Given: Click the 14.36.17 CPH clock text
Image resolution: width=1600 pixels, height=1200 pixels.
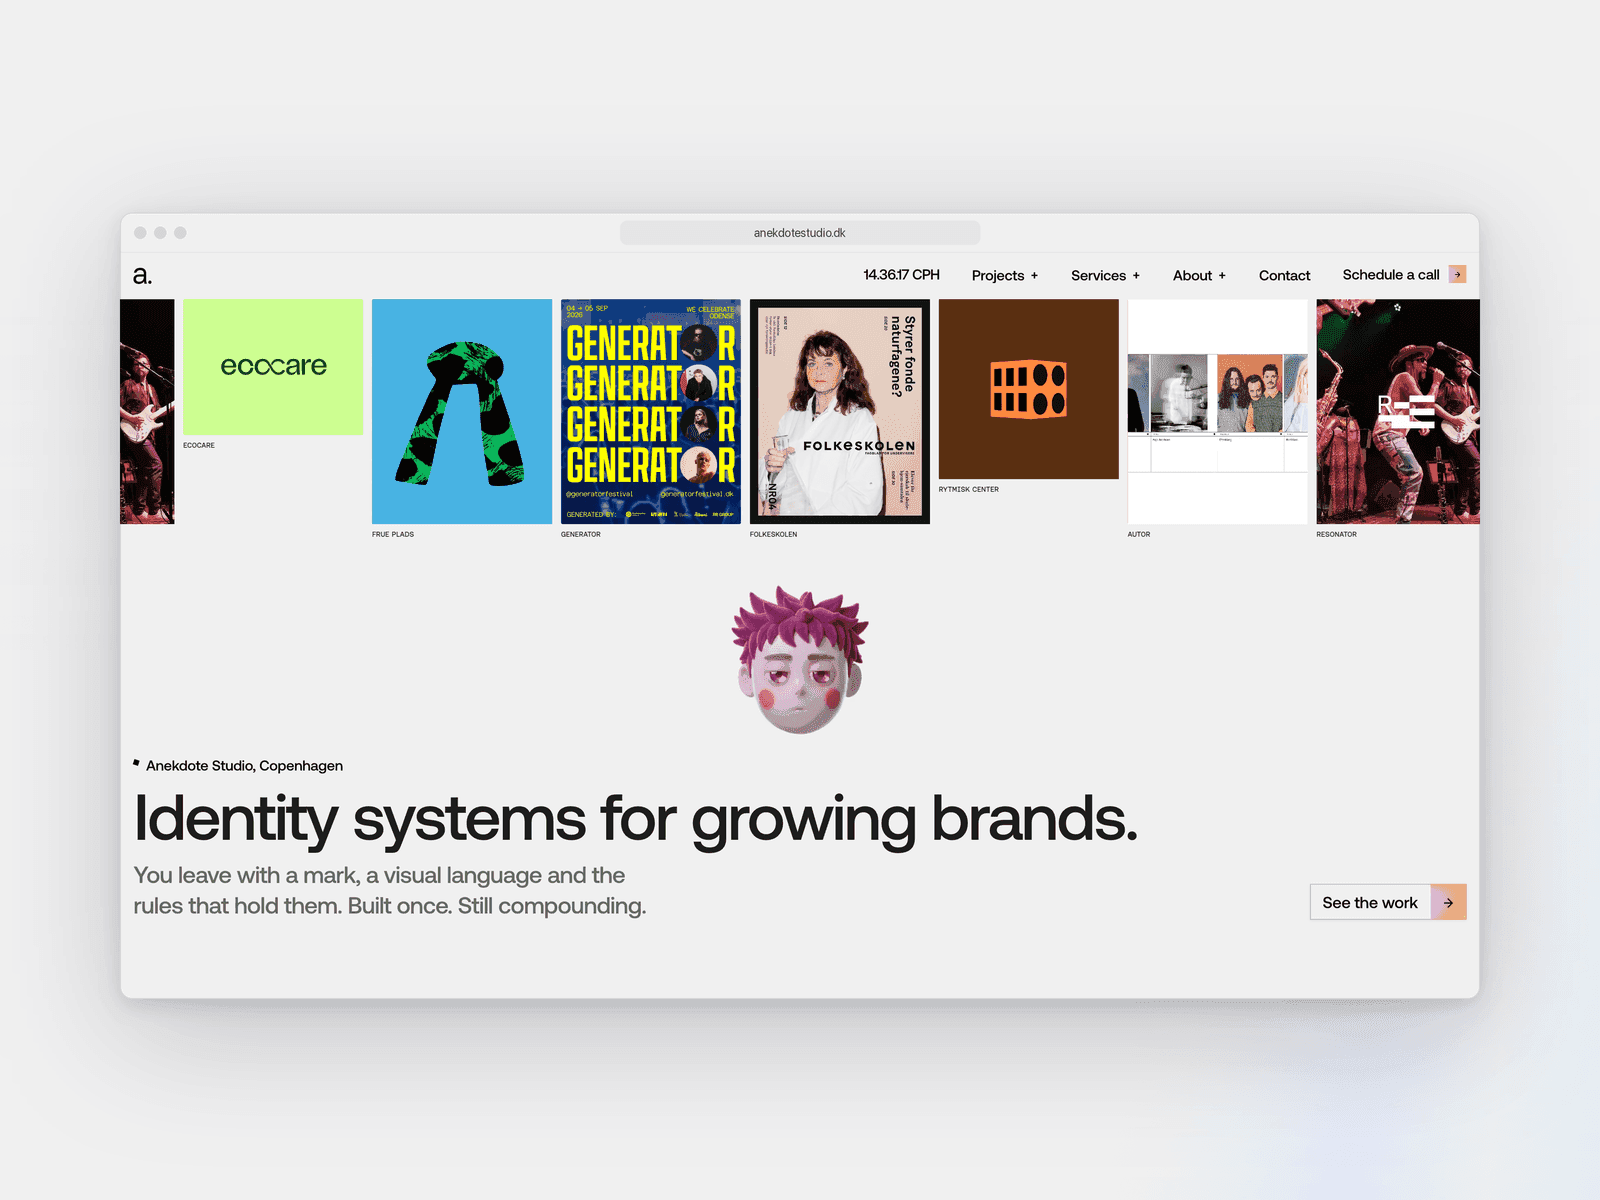Looking at the screenshot, I should point(902,274).
